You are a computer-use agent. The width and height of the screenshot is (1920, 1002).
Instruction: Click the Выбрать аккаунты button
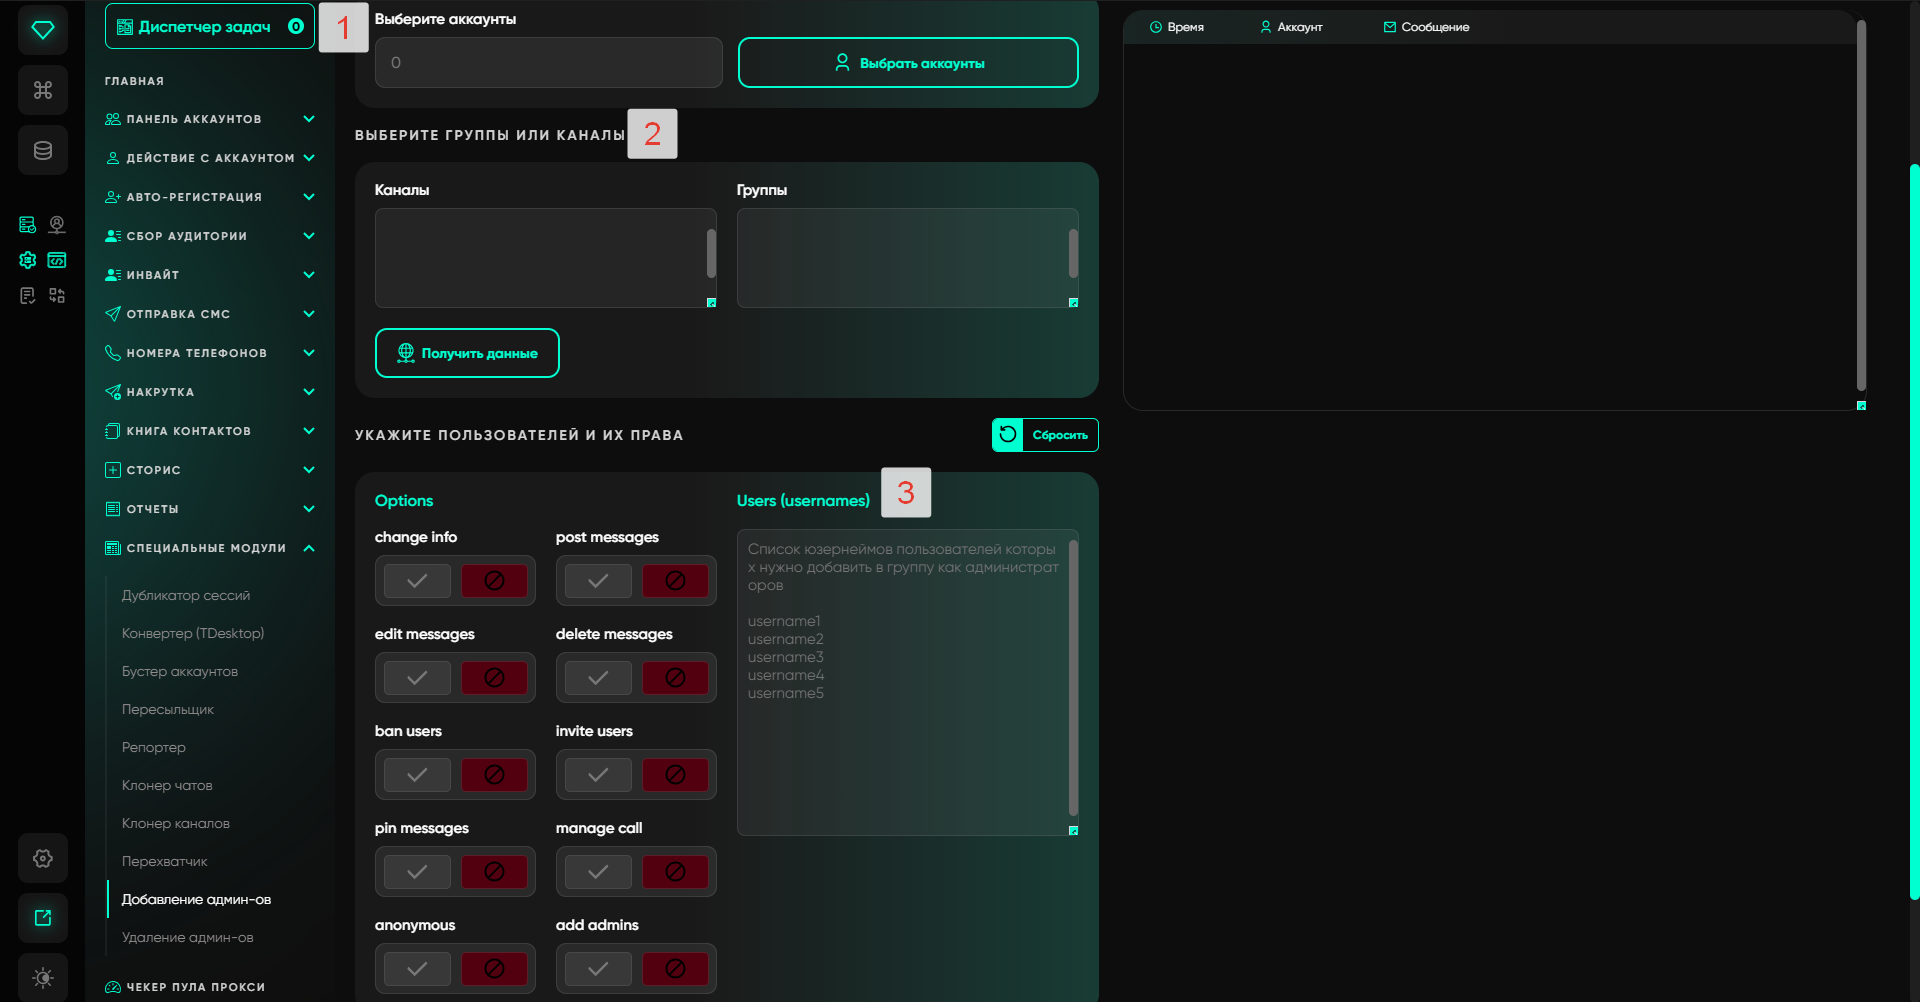tap(908, 63)
